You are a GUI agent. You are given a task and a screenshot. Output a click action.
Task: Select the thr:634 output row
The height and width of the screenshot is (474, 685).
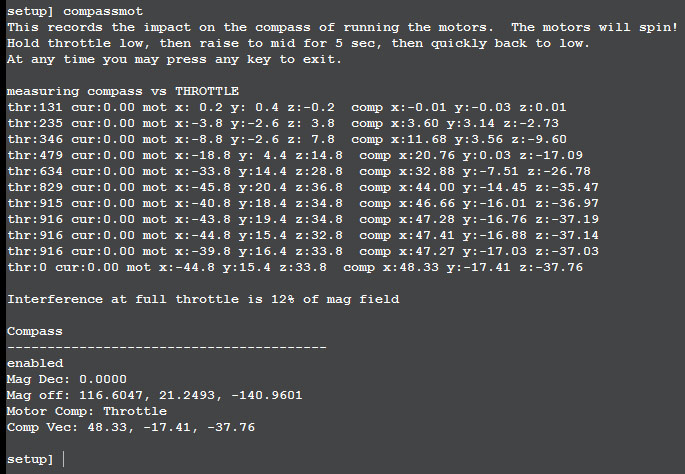(x=299, y=171)
